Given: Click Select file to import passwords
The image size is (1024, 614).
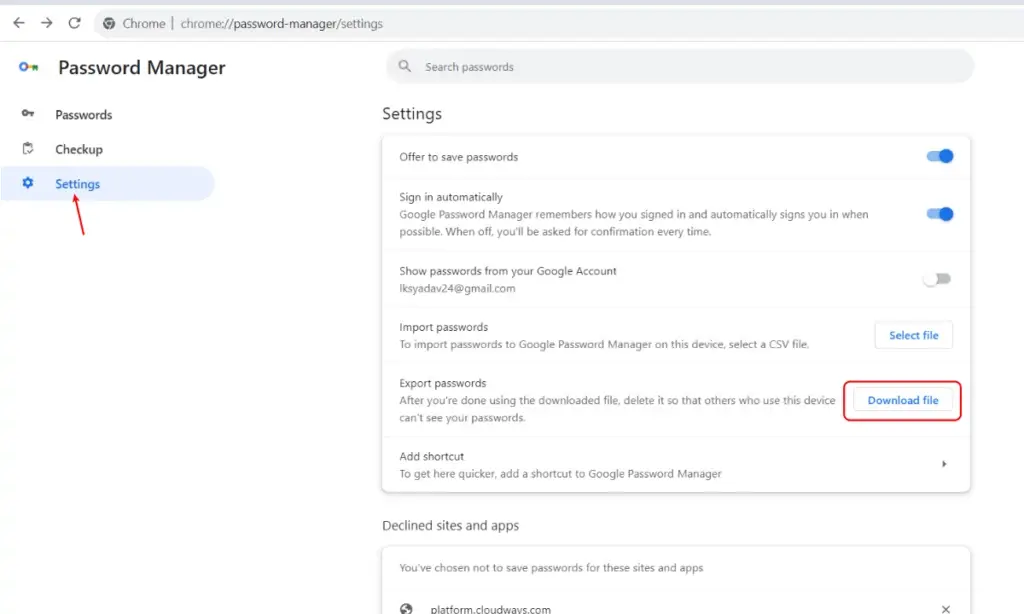Looking at the screenshot, I should tap(913, 335).
